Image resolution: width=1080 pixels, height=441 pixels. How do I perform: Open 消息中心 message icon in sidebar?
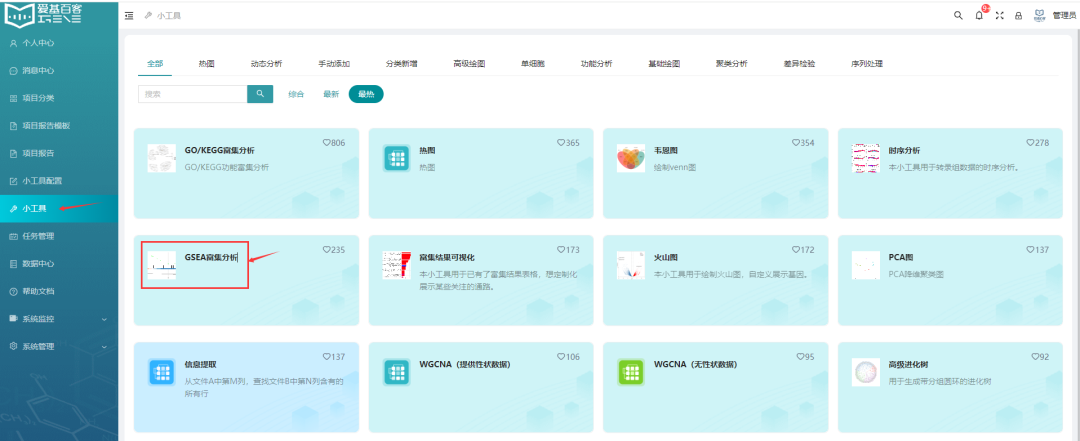click(x=13, y=70)
